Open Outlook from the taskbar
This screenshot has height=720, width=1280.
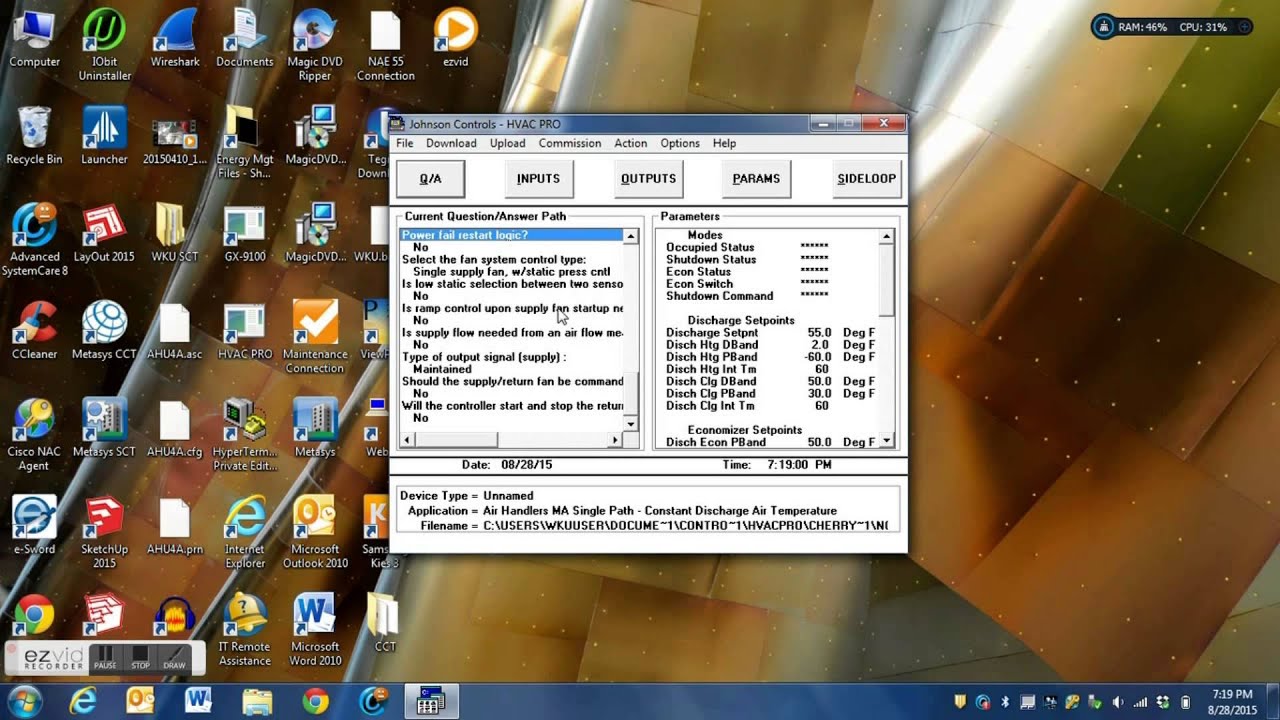[139, 701]
